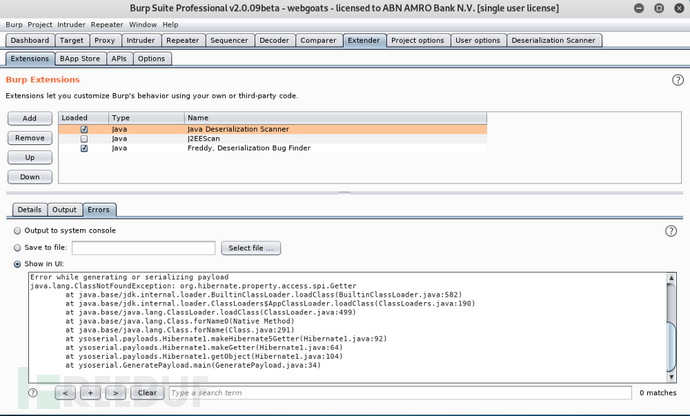Uncheck Java Deserialization Scanner loaded checkbox

(x=84, y=129)
